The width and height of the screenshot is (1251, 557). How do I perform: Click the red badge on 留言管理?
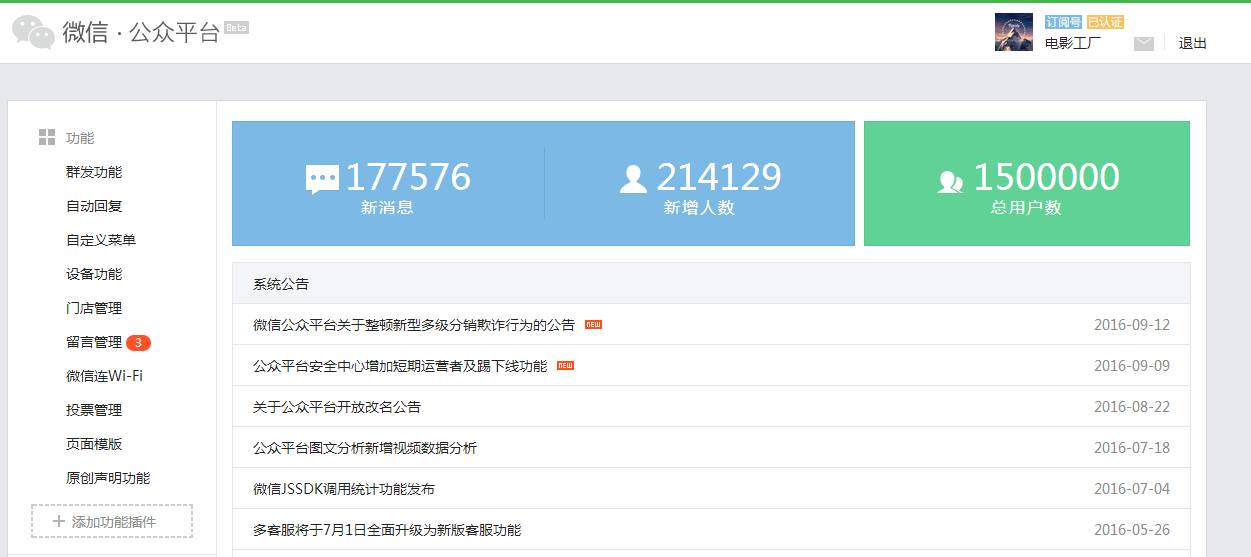139,343
